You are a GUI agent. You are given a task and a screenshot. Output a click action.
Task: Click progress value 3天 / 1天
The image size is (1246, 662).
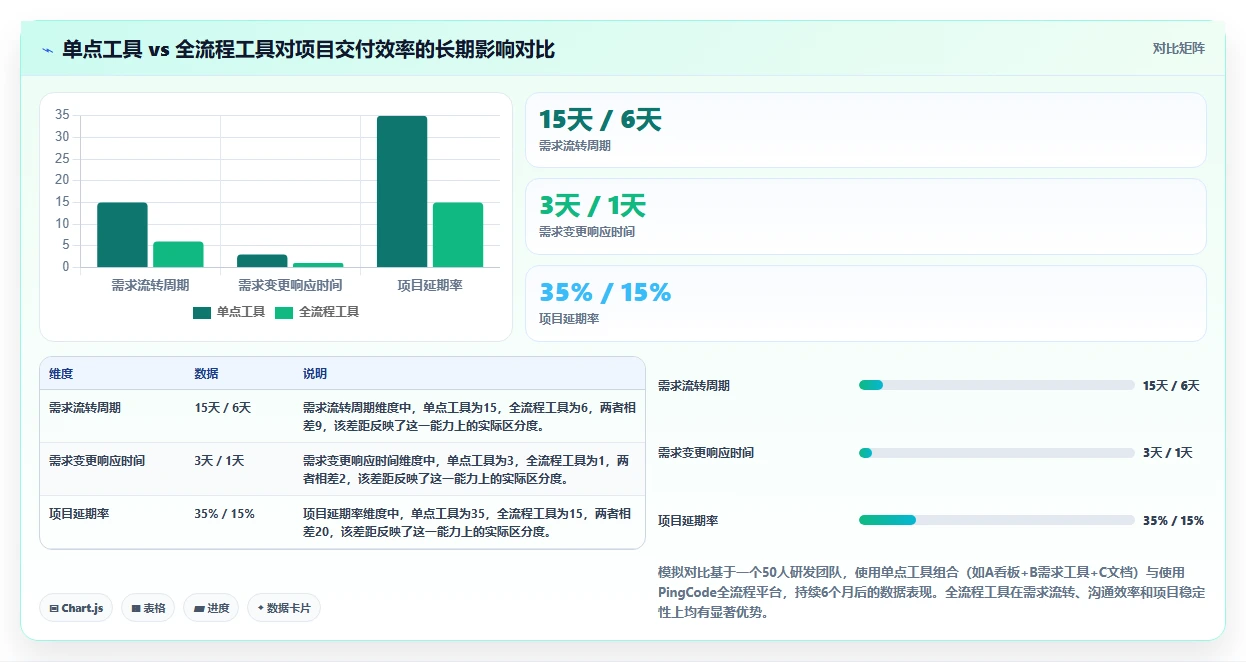tap(1168, 453)
